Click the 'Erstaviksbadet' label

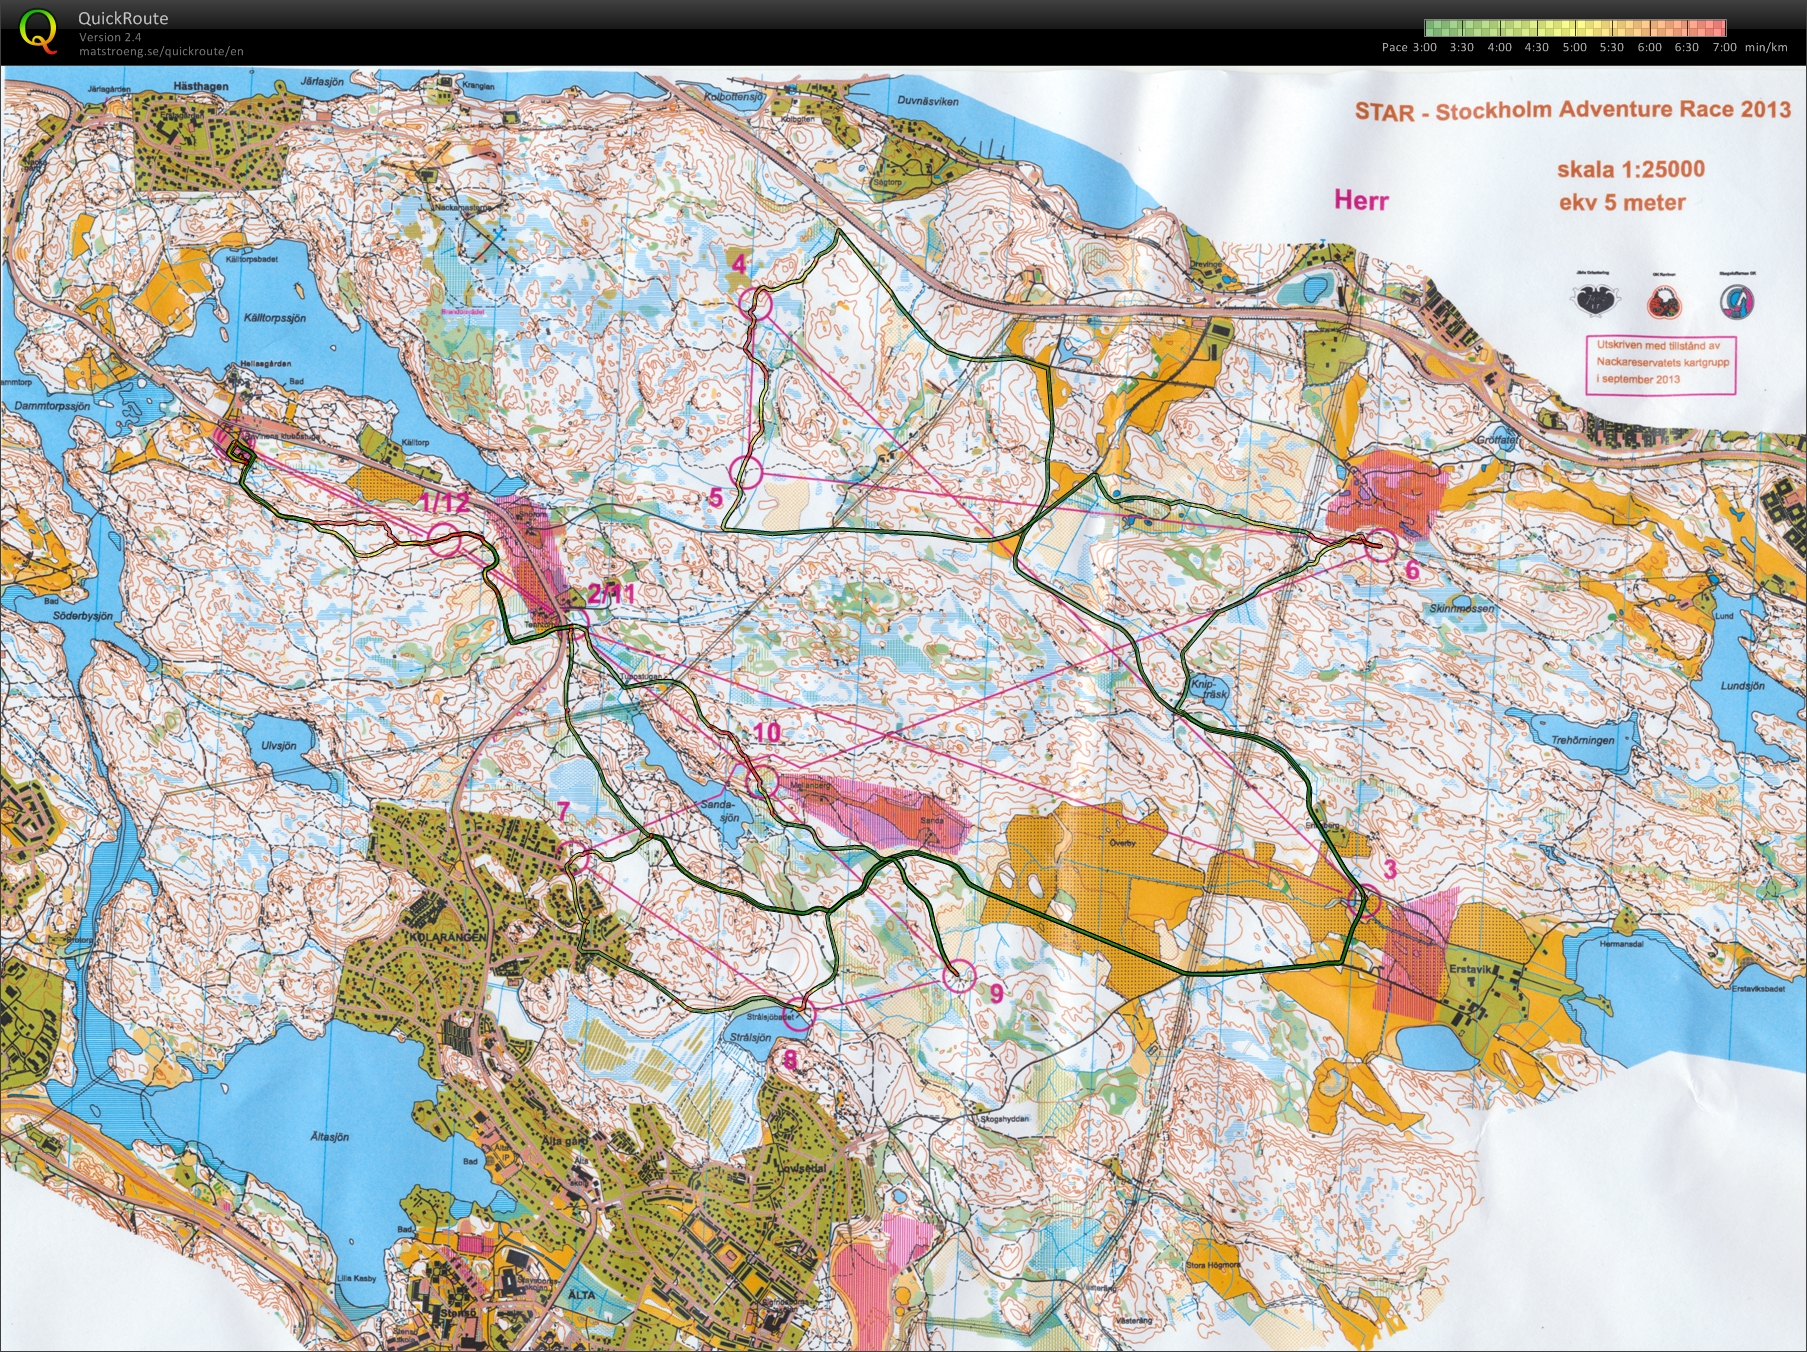click(1758, 989)
